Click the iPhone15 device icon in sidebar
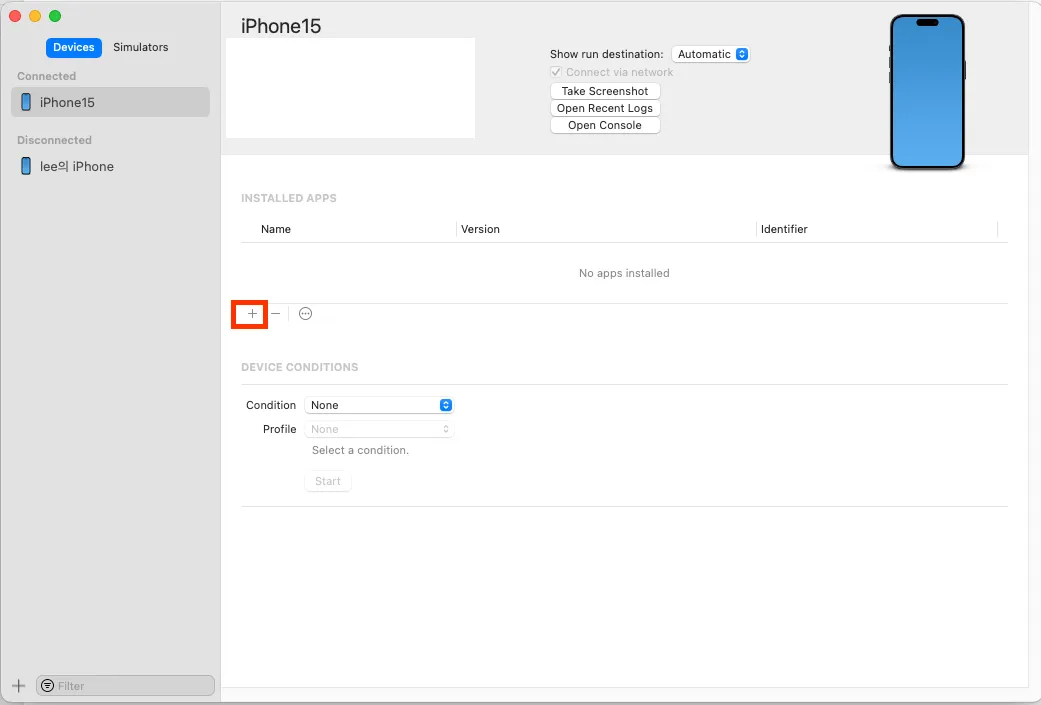The image size is (1041, 705). (26, 102)
